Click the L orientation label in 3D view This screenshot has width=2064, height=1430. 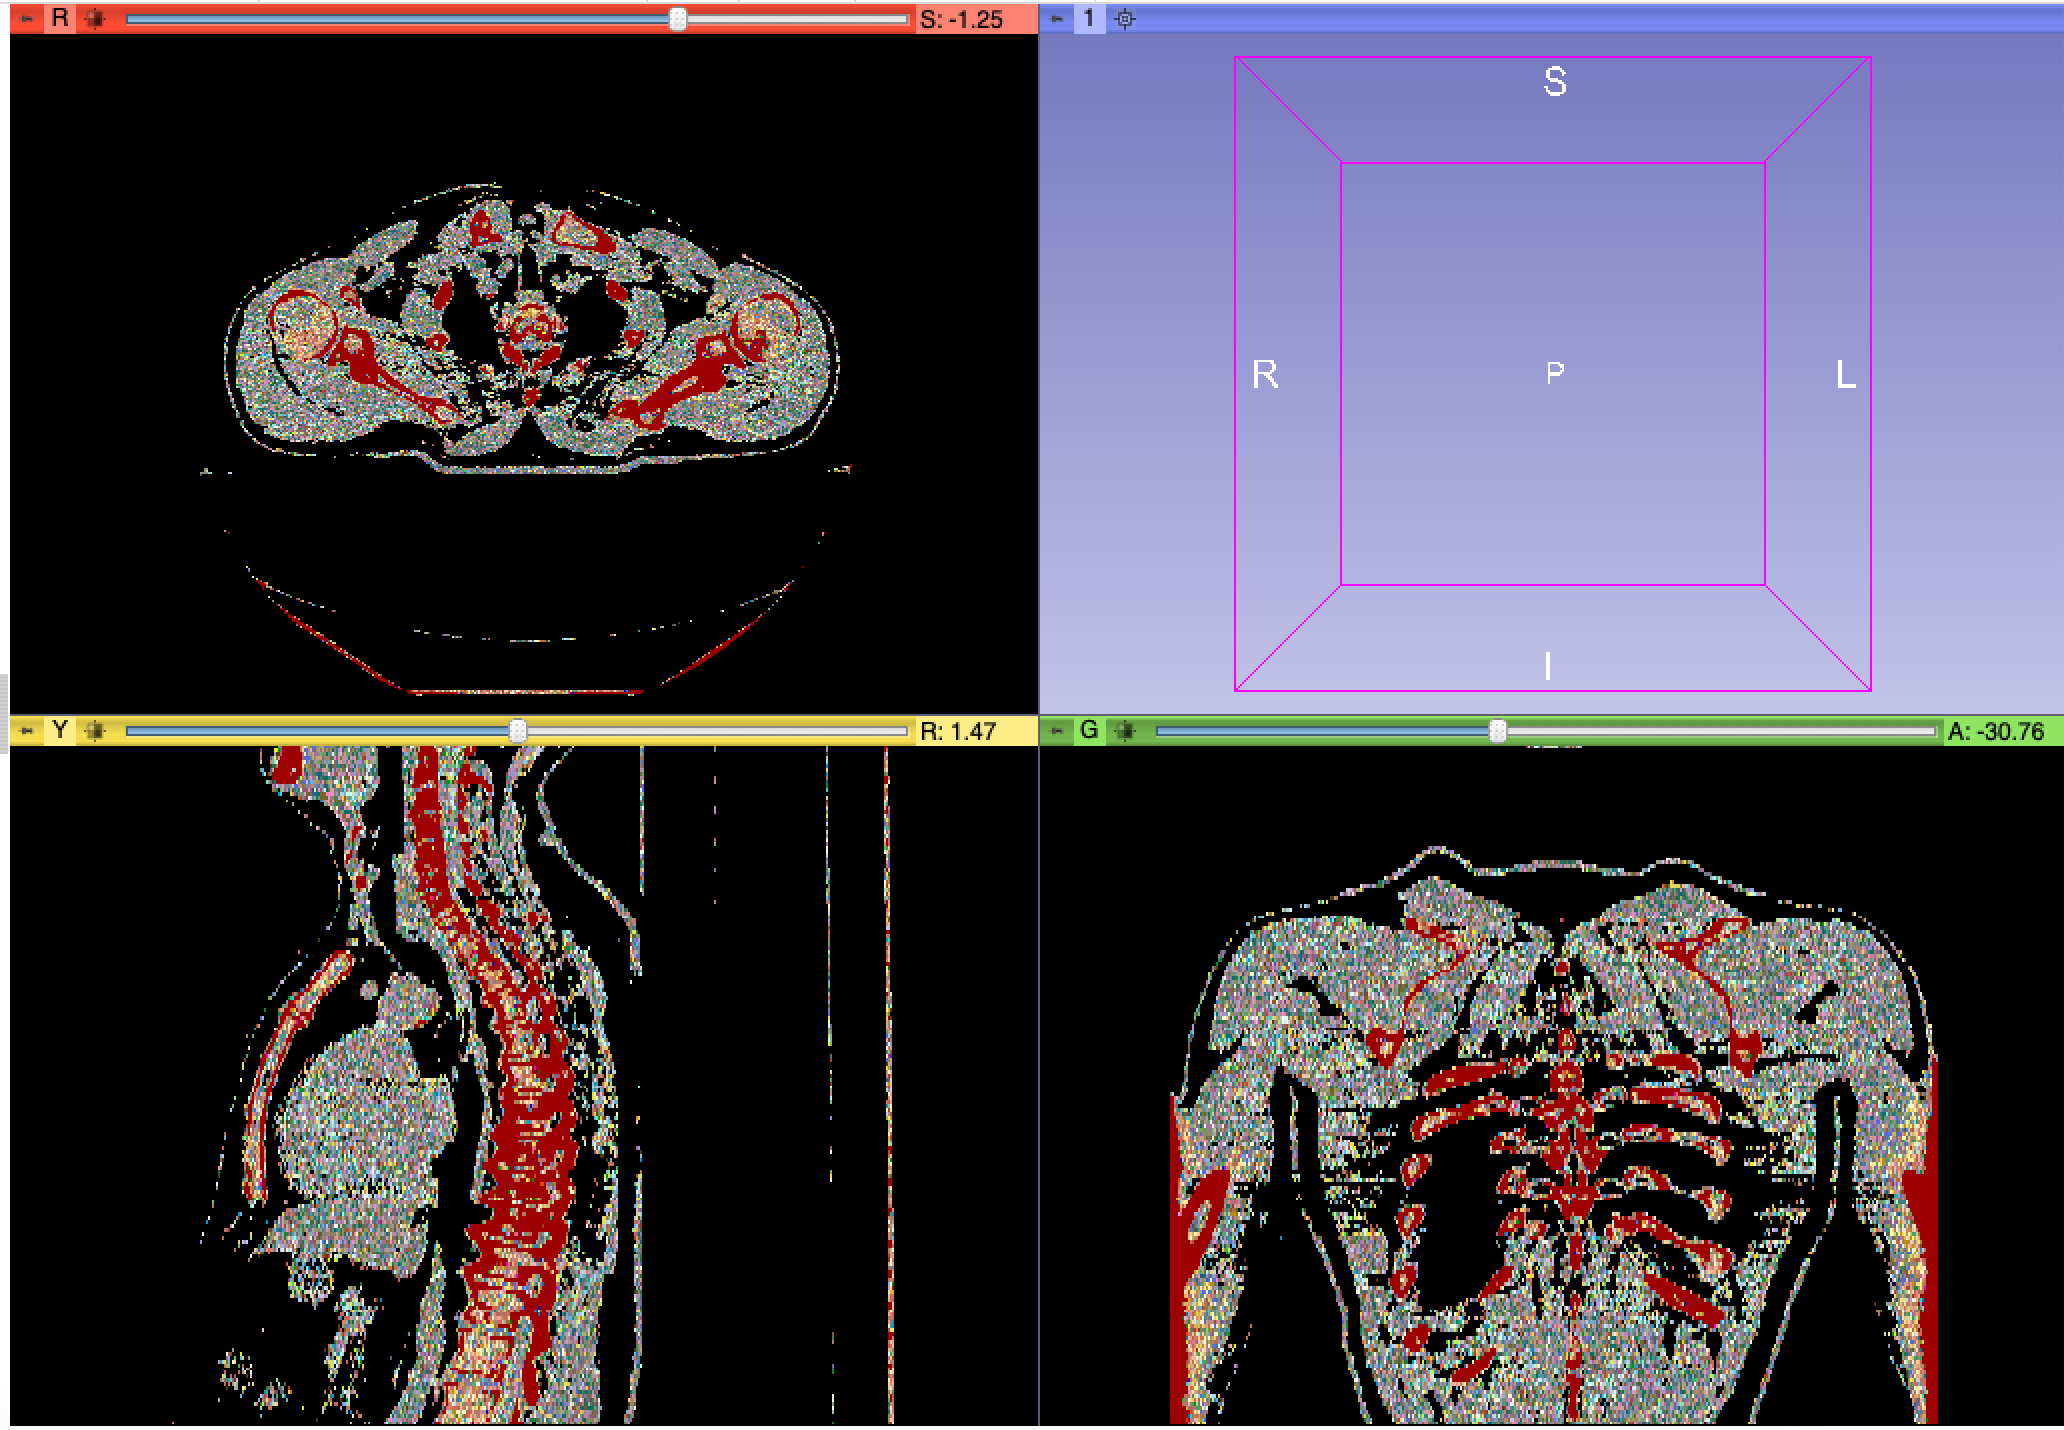point(1845,375)
